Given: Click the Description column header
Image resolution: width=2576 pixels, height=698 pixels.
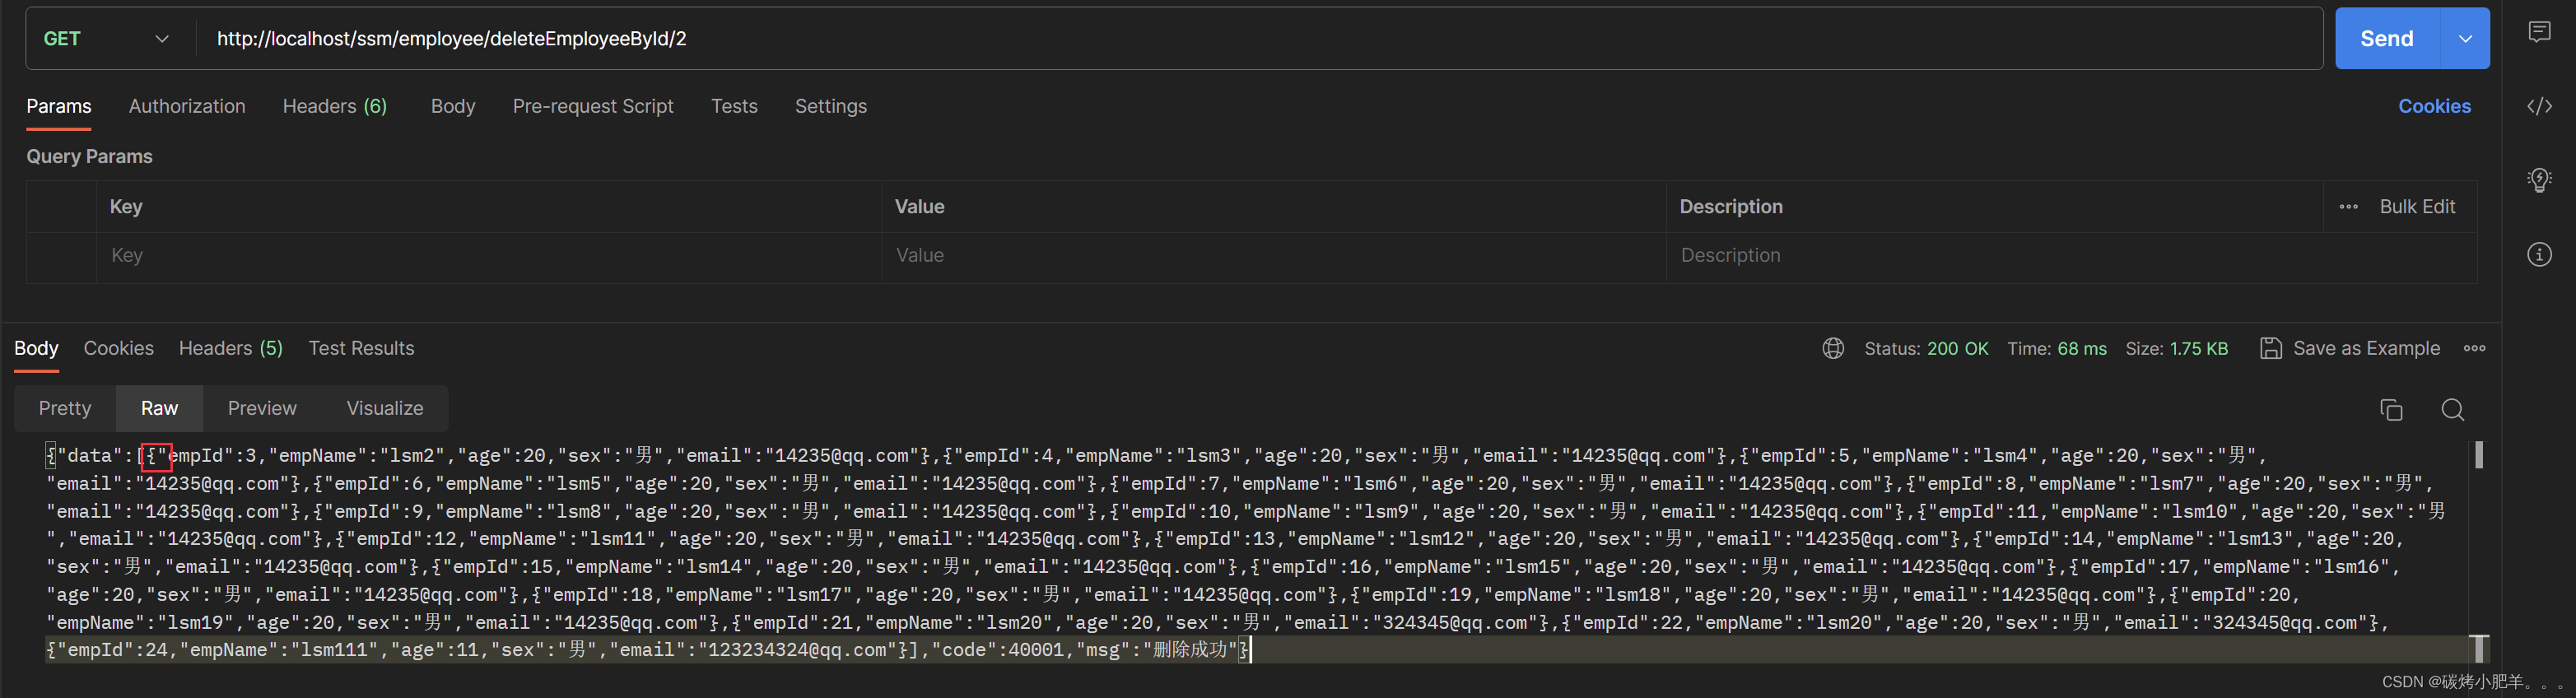Looking at the screenshot, I should pos(1731,207).
